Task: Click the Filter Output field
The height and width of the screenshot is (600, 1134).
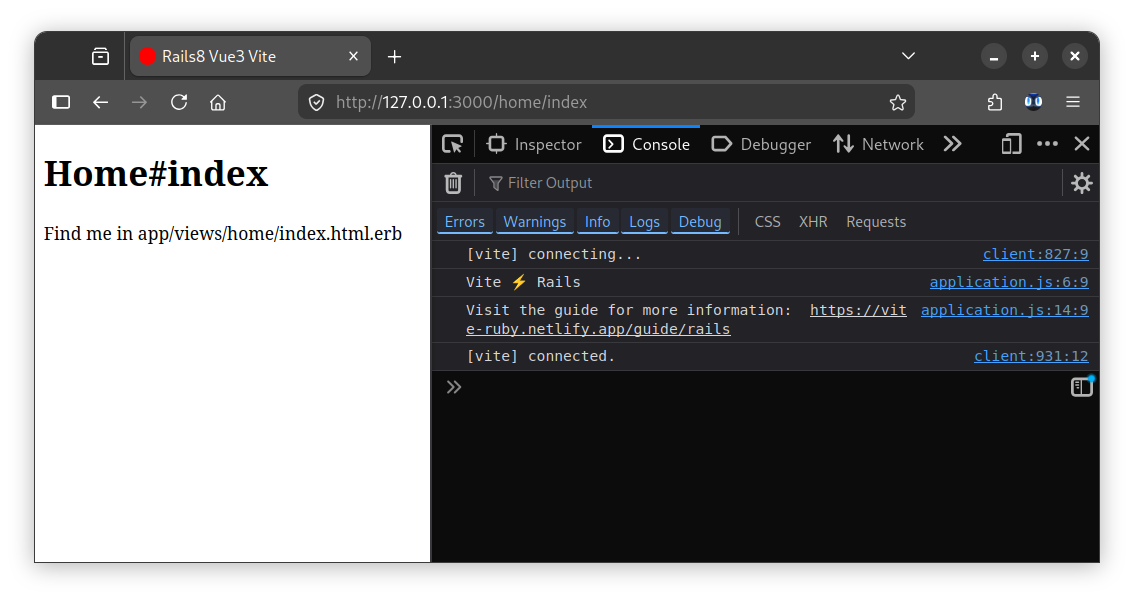Action: point(771,183)
